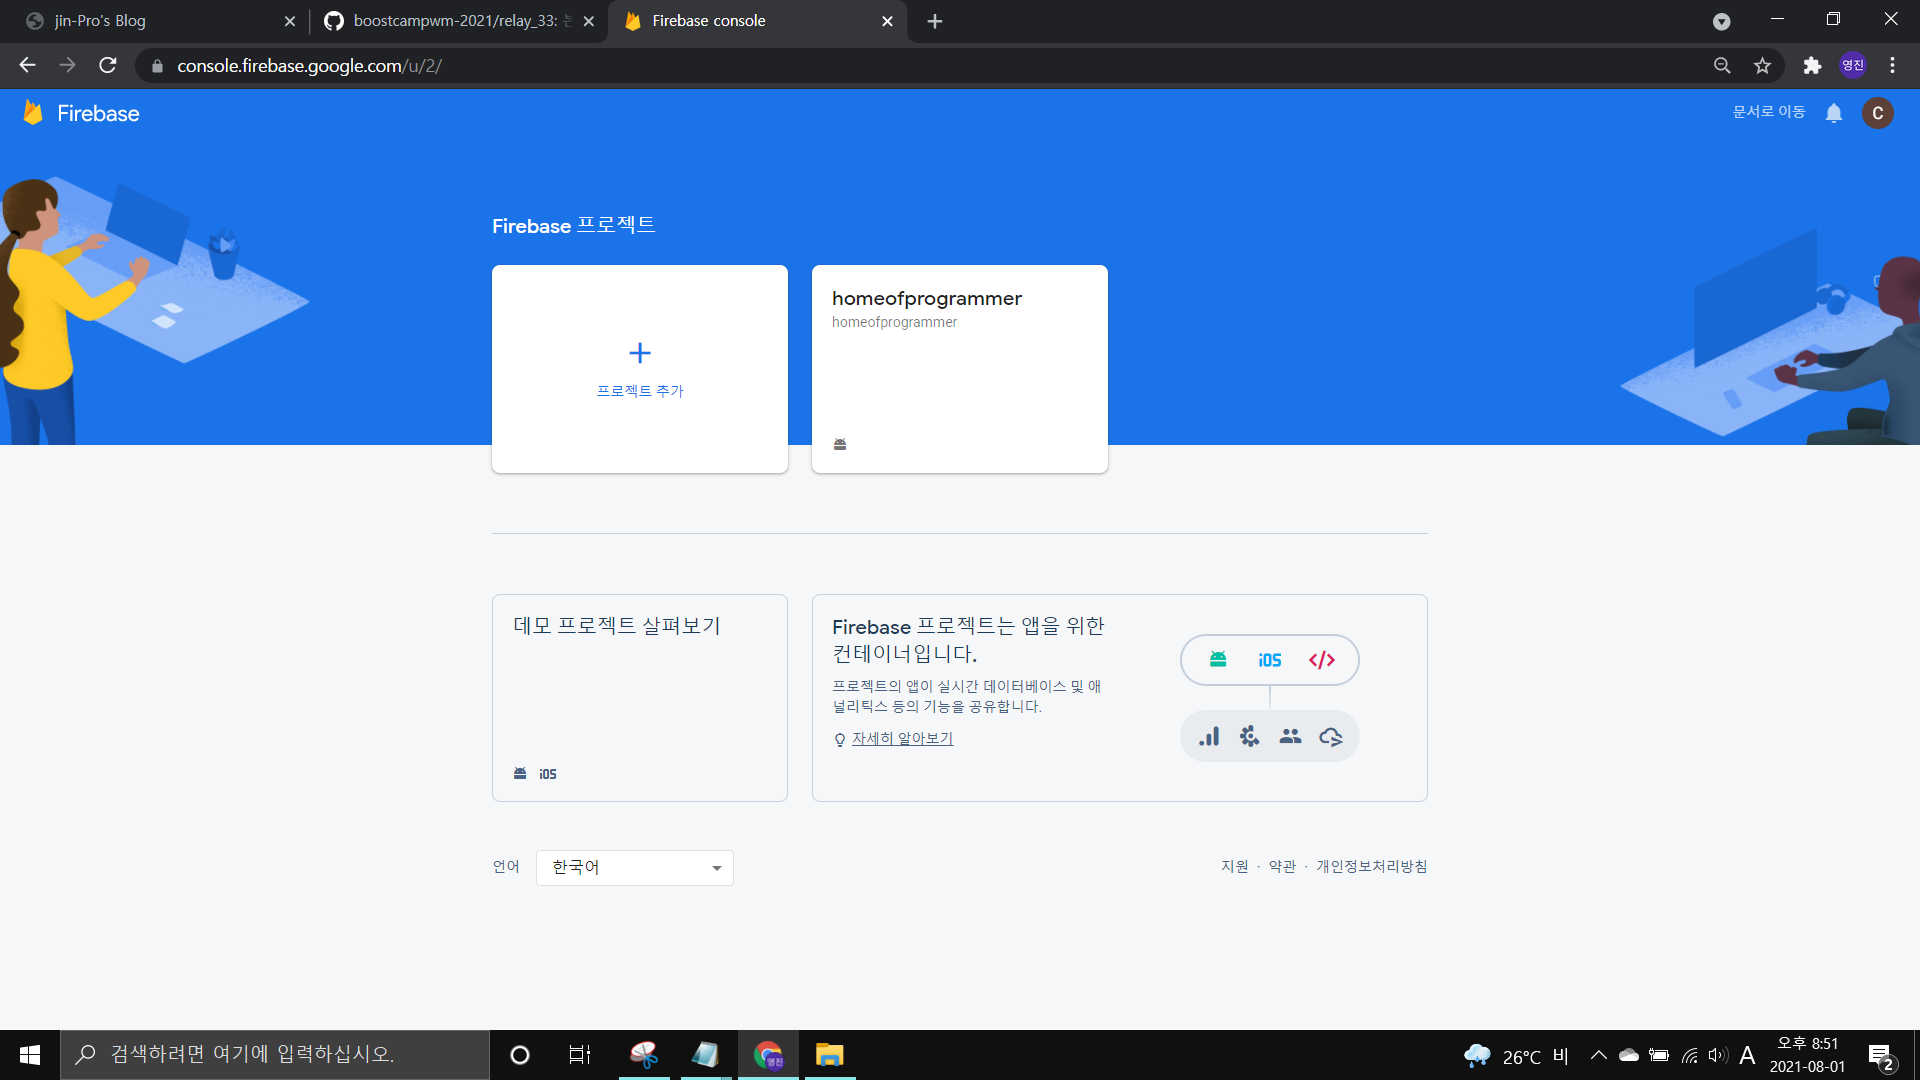1920x1080 pixels.
Task: Click the Authentication users icon
Action: tap(1290, 736)
